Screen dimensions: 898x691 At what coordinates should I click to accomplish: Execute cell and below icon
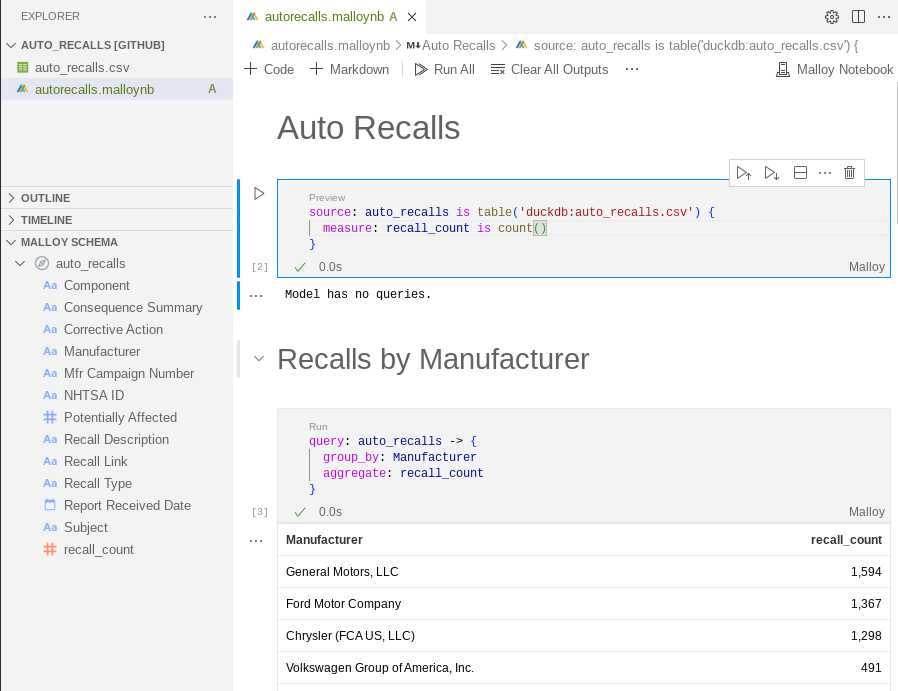tap(771, 172)
